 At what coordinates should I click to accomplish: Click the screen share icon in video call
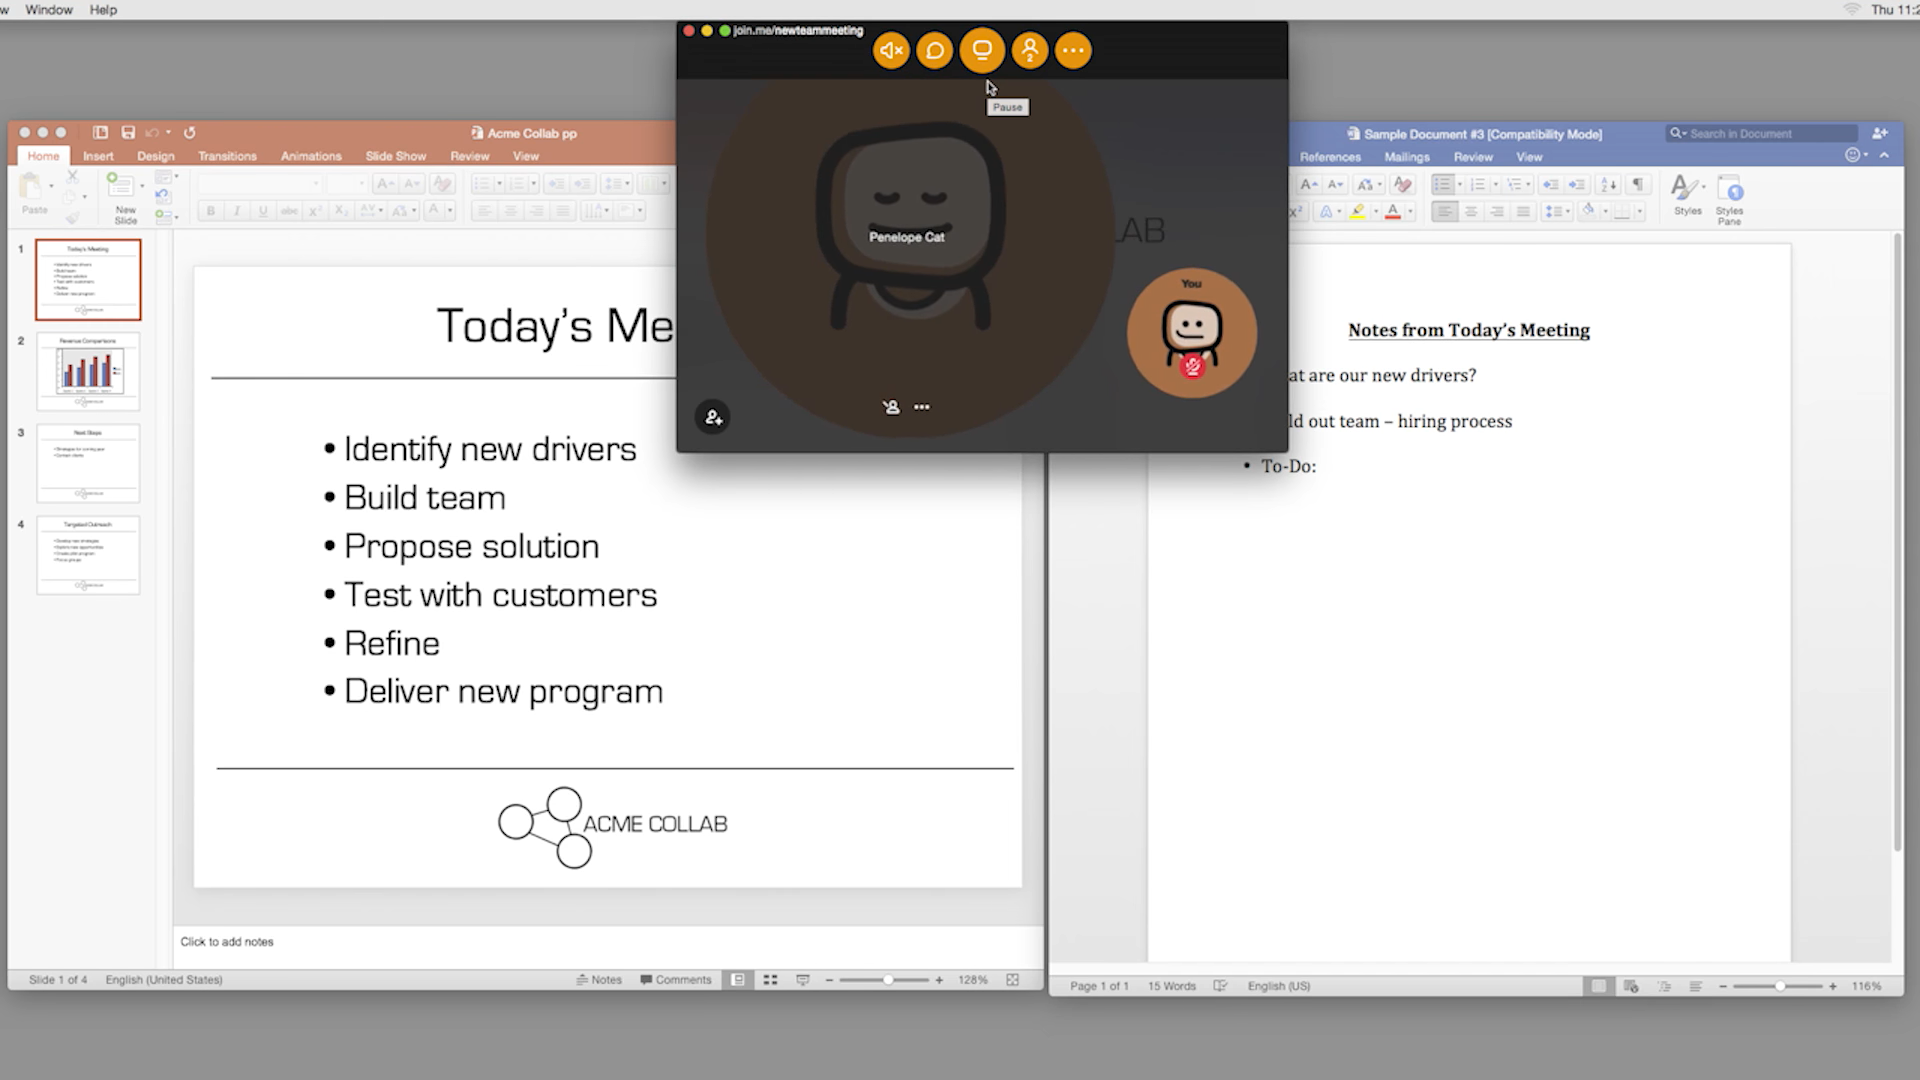982,50
